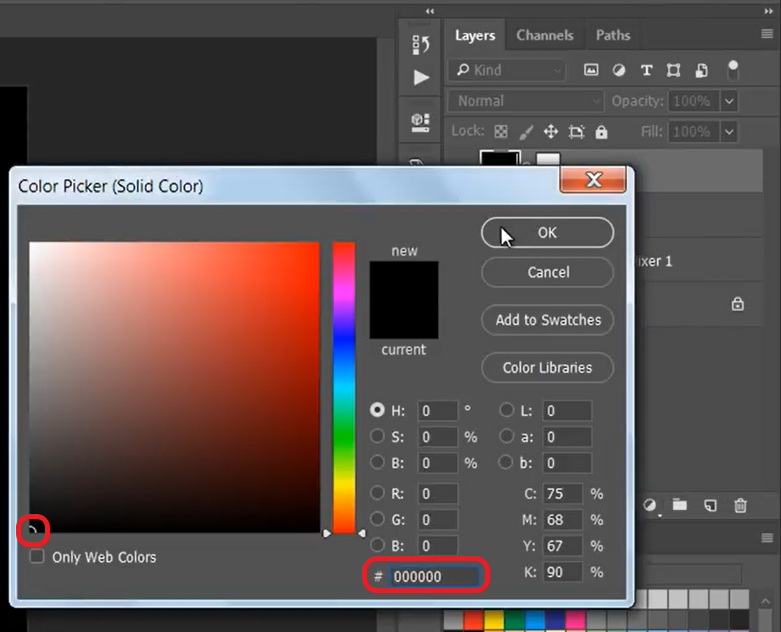
Task: Create a new group folder icon
Action: (x=680, y=505)
